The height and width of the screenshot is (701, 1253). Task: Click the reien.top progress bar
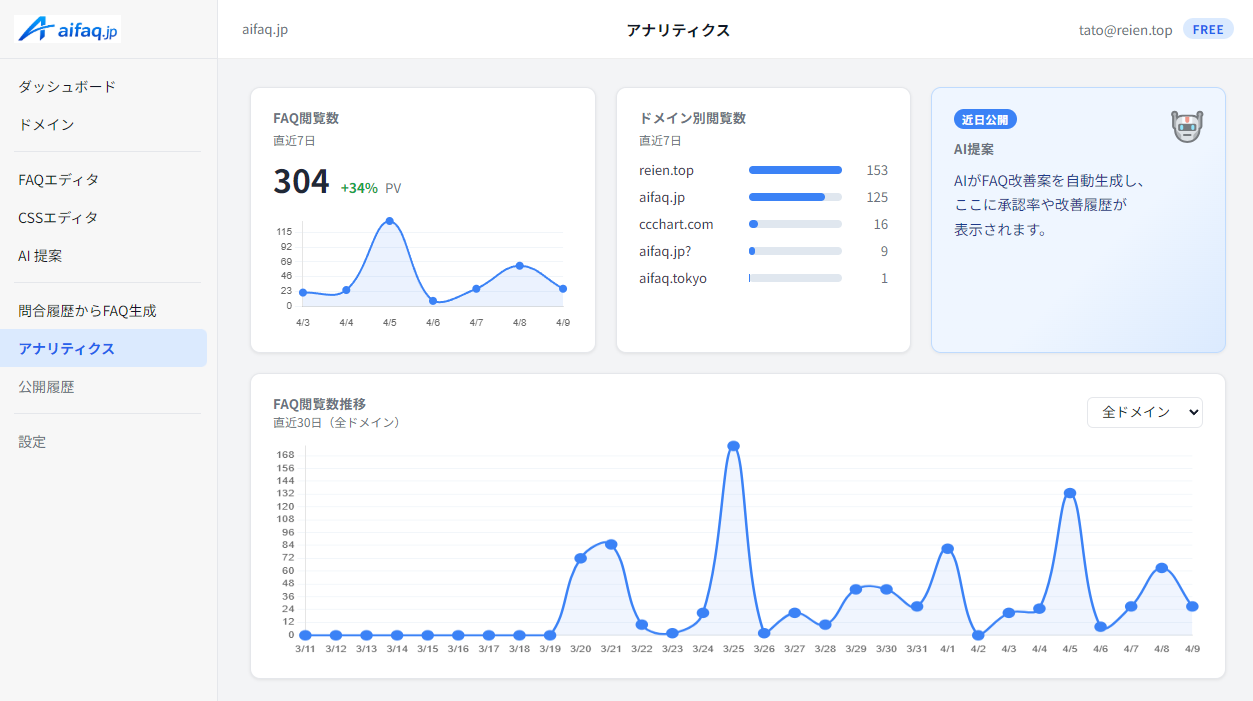click(795, 170)
